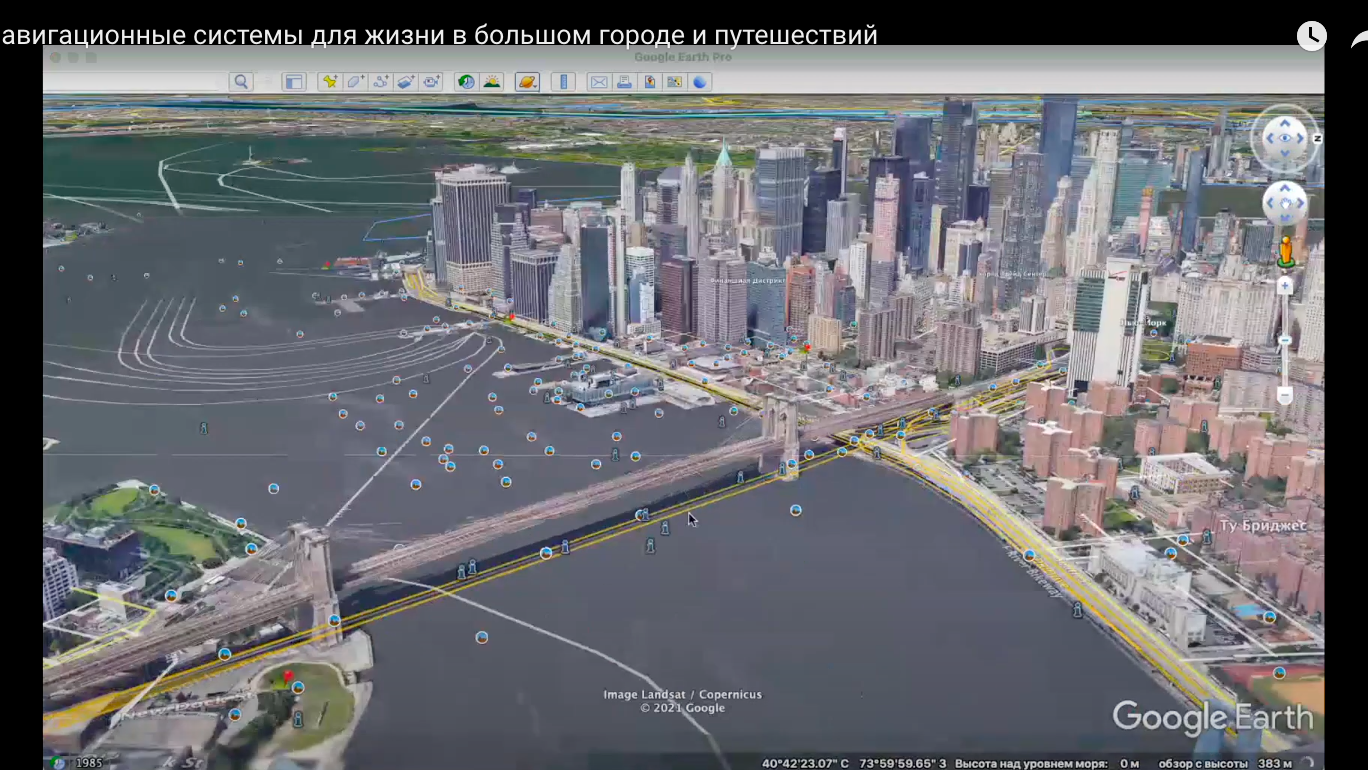Click the N north compass marker
Viewport: 1368px width, 770px height.
(x=1317, y=138)
